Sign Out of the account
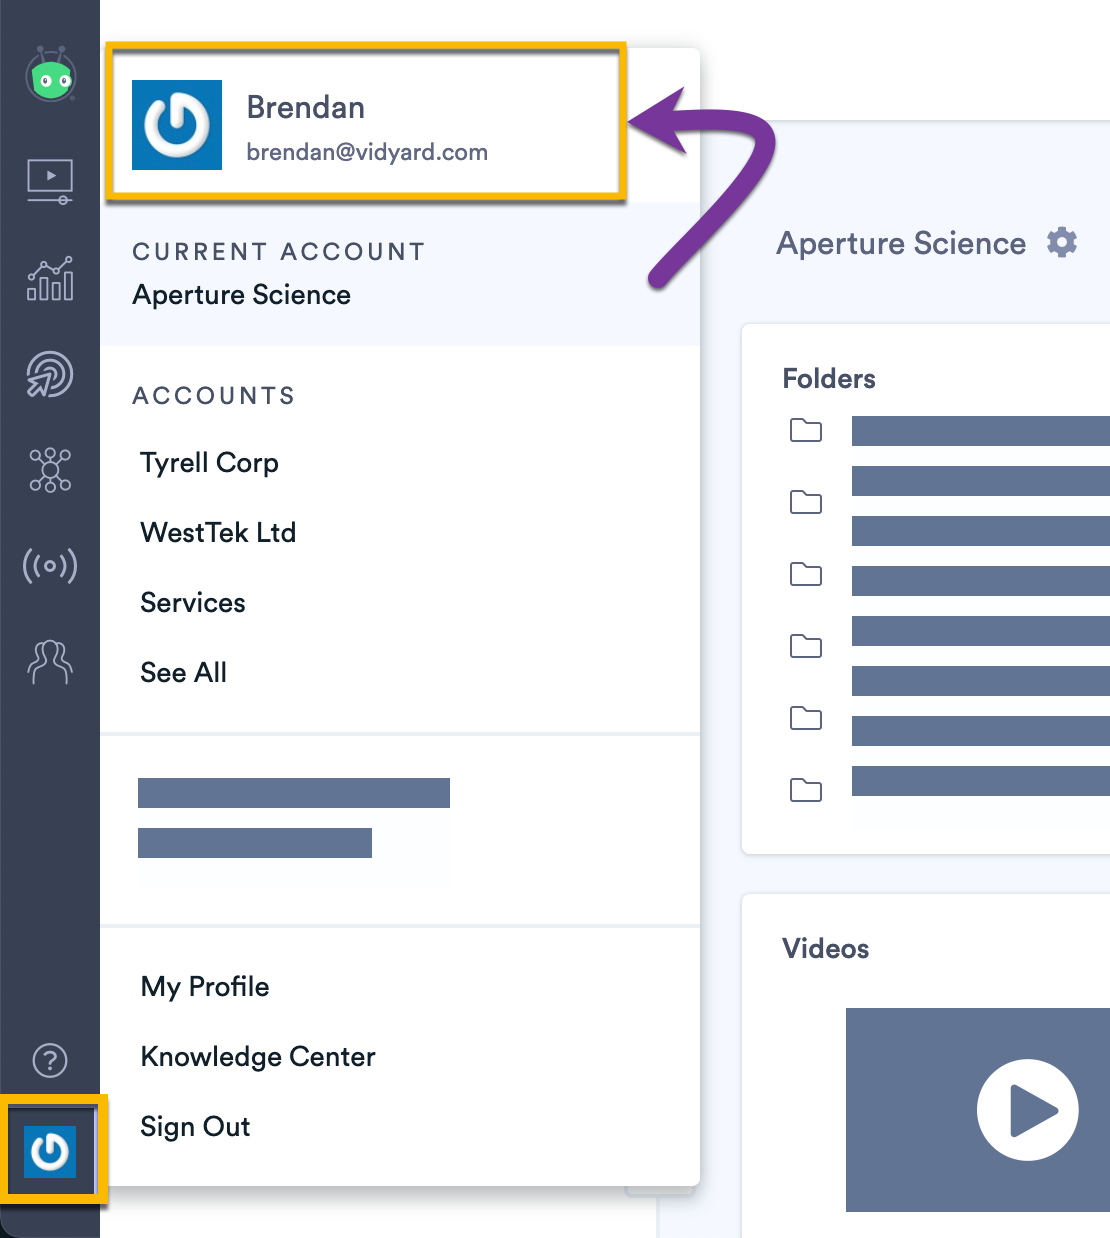The width and height of the screenshot is (1110, 1238). pyautogui.click(x=195, y=1126)
